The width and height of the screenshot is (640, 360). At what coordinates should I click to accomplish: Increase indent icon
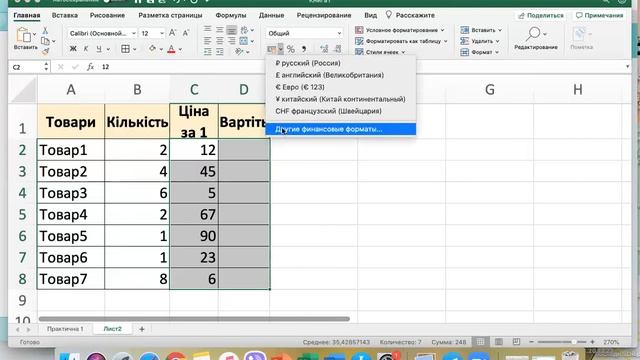pos(220,52)
